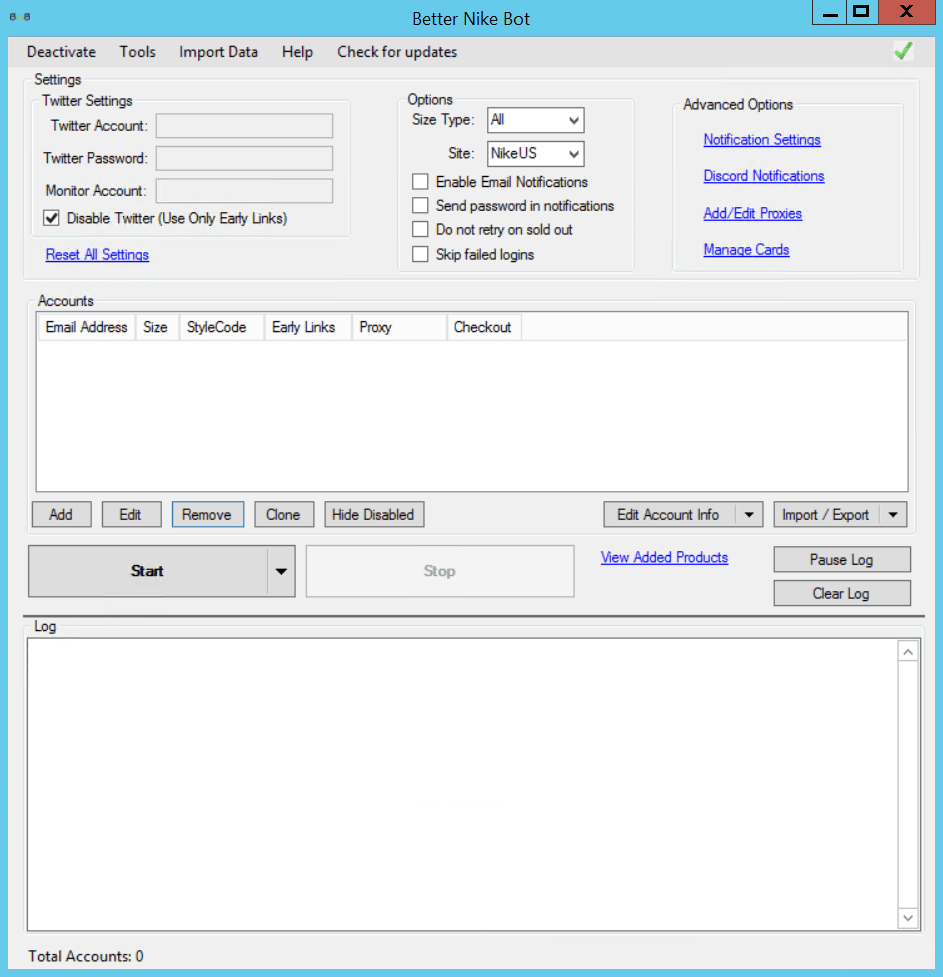Open the Help menu
This screenshot has height=977, width=943.
(297, 52)
